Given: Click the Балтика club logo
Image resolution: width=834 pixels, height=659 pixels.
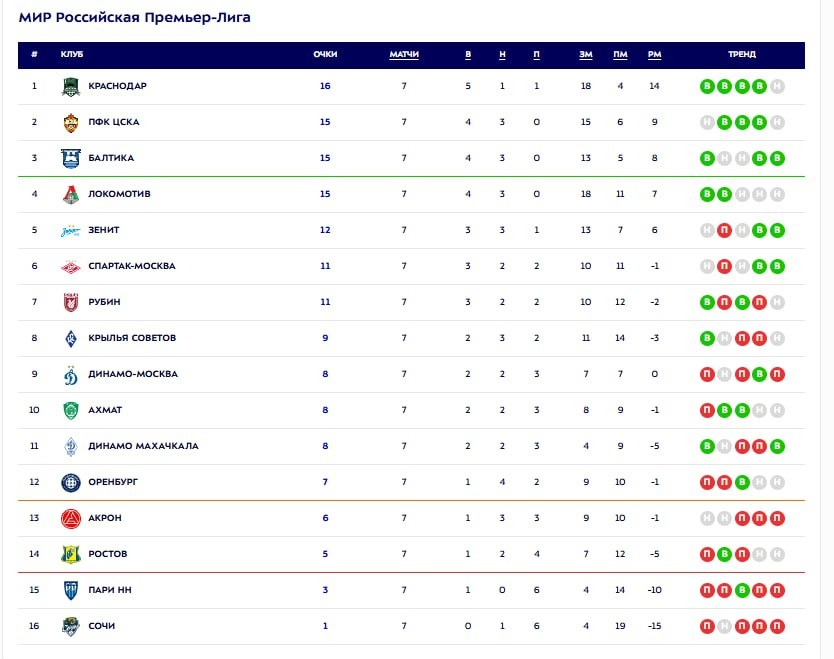Looking at the screenshot, I should coord(71,158).
